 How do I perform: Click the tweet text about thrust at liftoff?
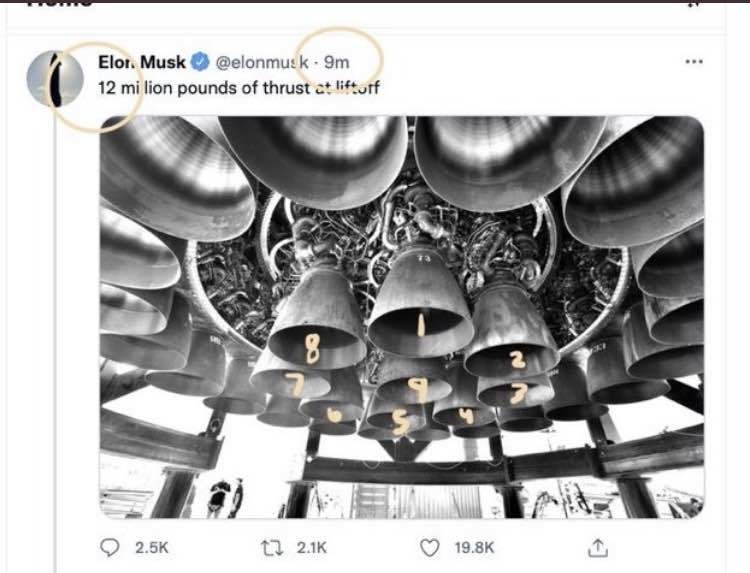(239, 87)
